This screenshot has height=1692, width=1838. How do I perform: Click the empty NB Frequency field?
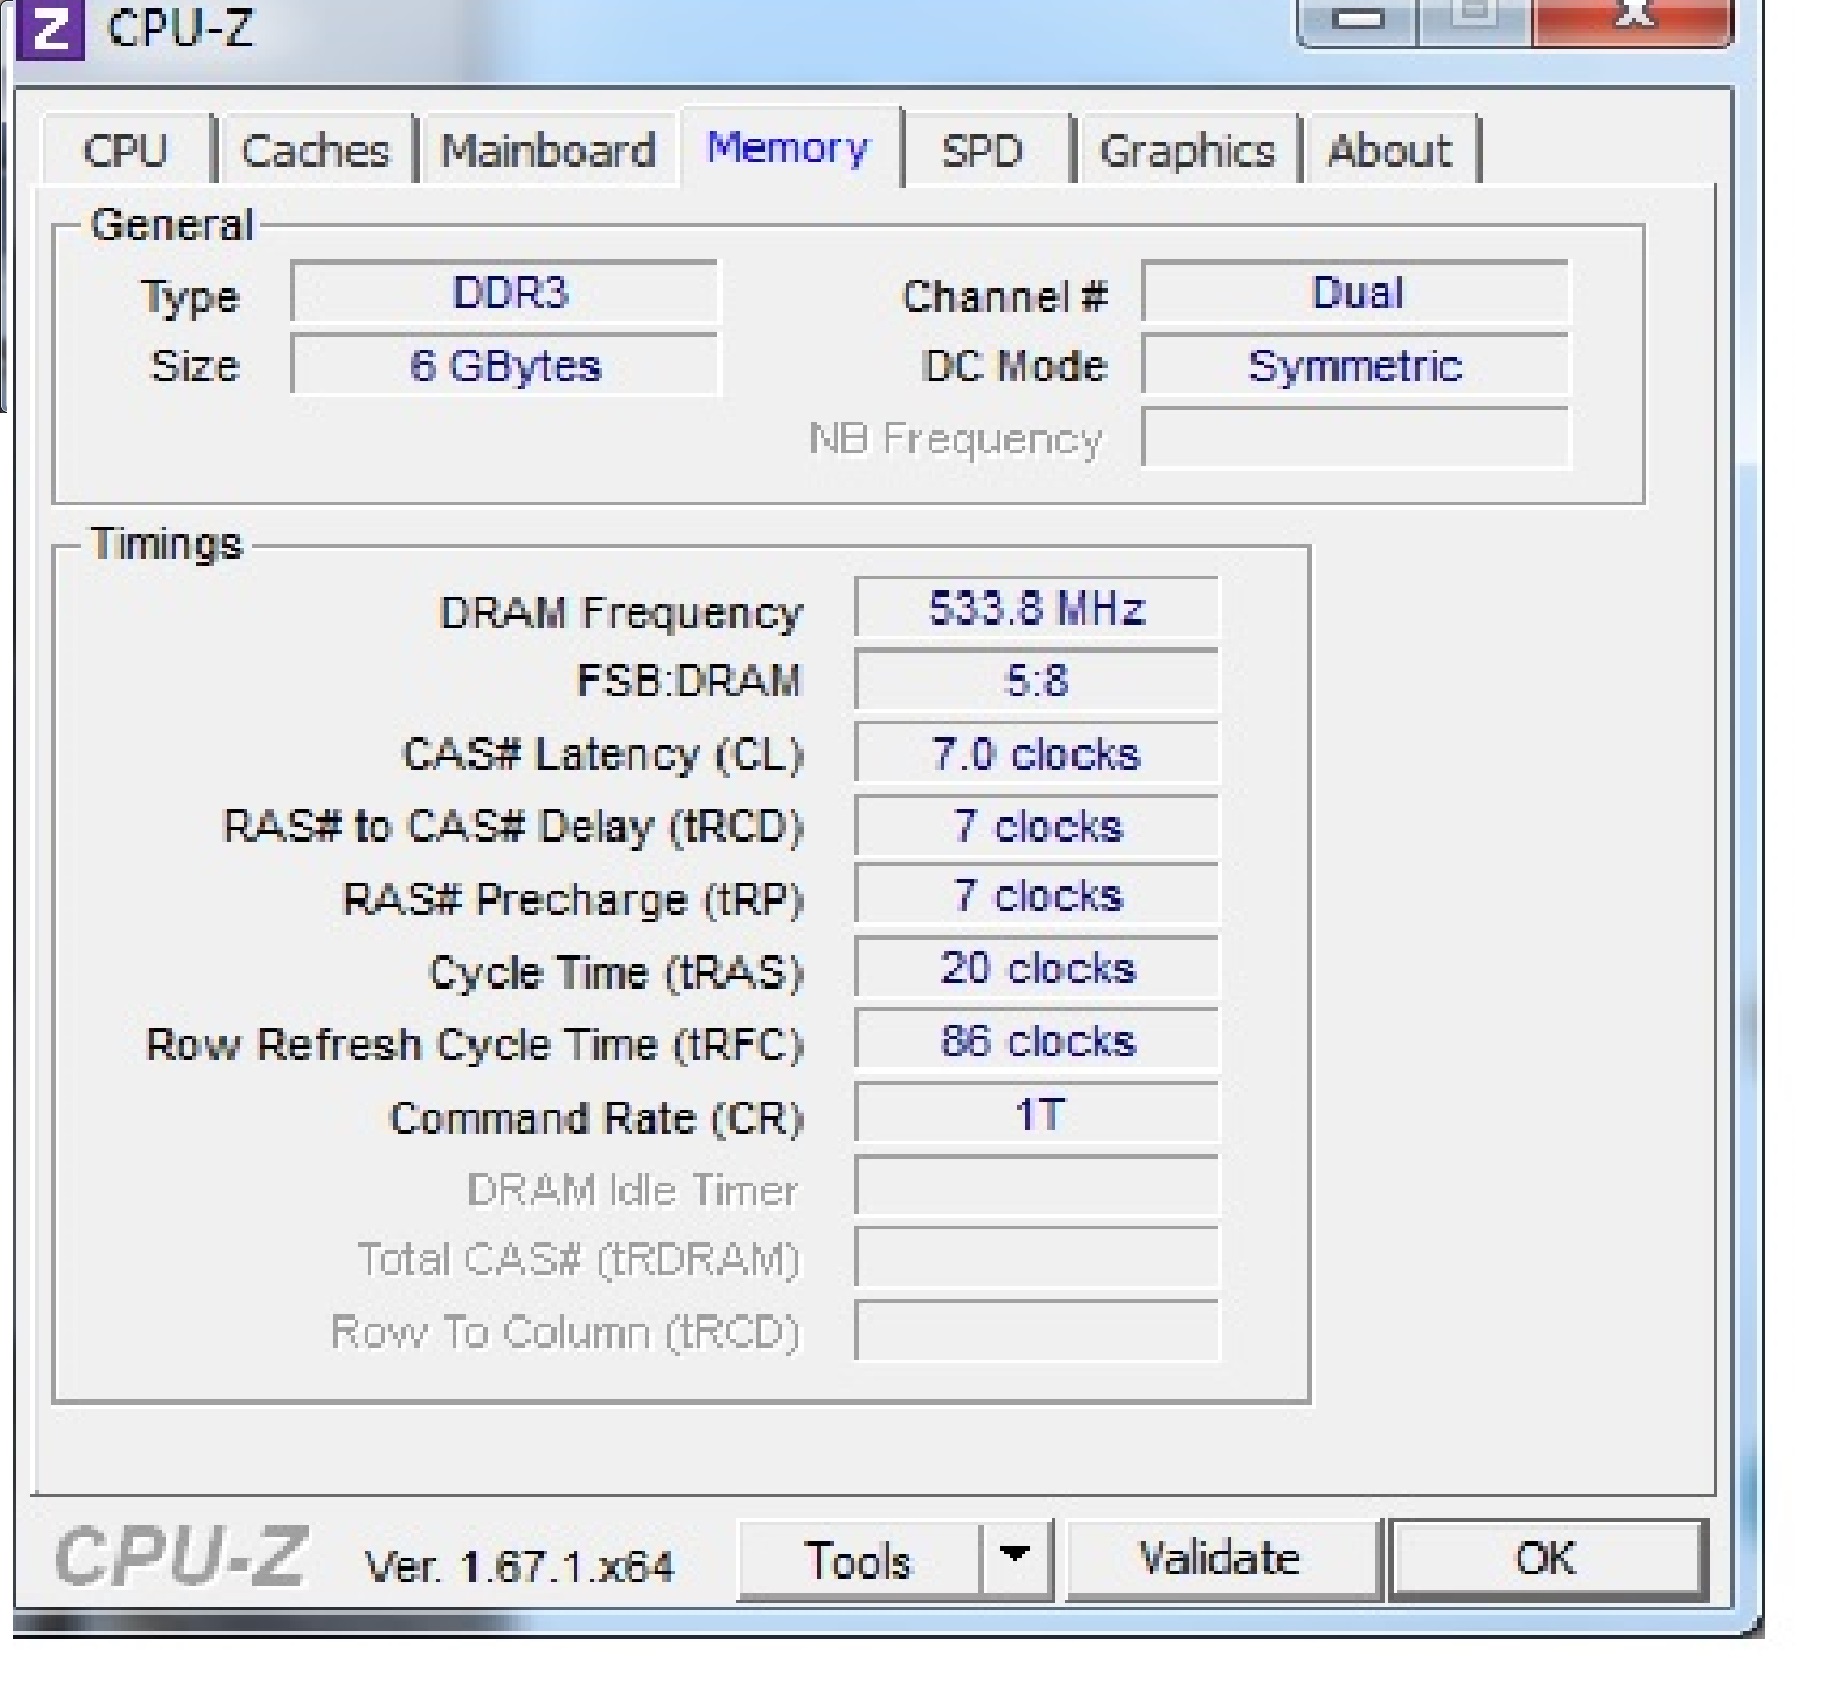coord(1356,437)
